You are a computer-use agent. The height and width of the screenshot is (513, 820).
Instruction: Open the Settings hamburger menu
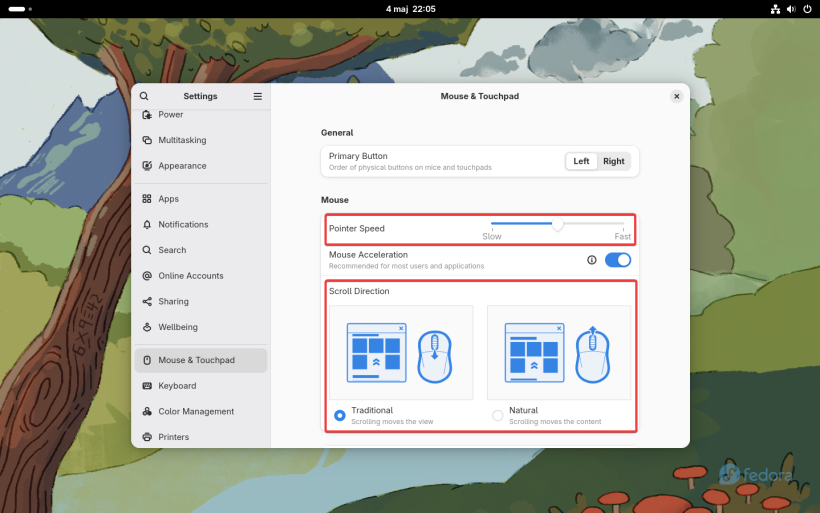click(258, 96)
